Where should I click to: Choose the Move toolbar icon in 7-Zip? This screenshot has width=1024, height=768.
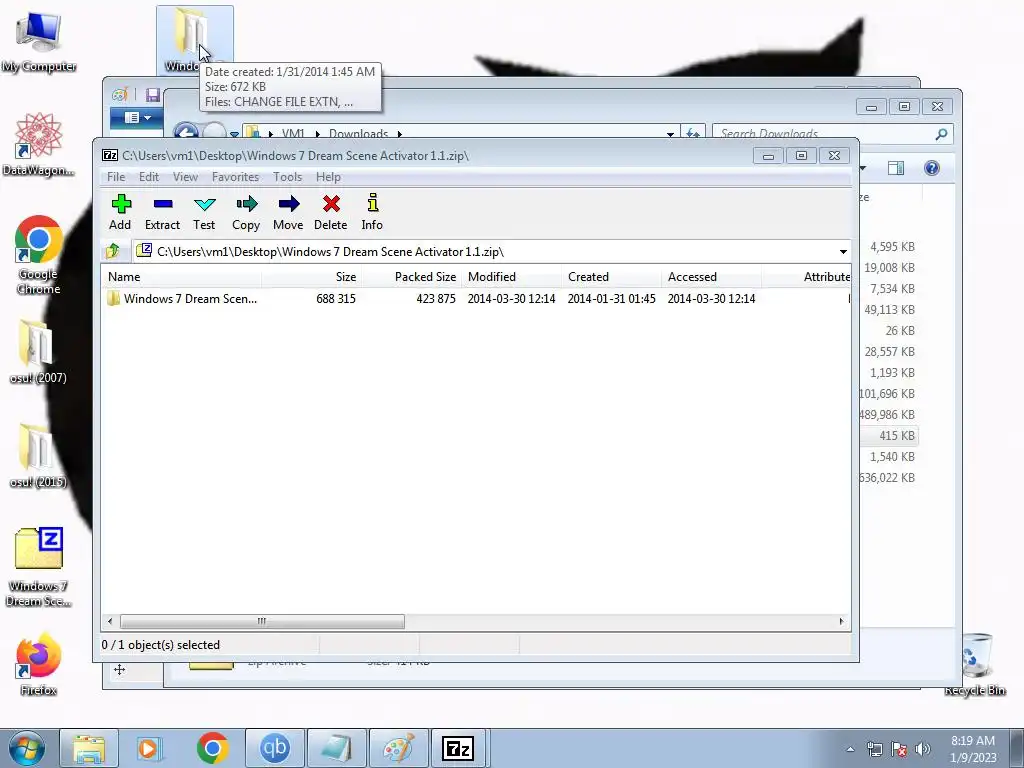pos(288,212)
